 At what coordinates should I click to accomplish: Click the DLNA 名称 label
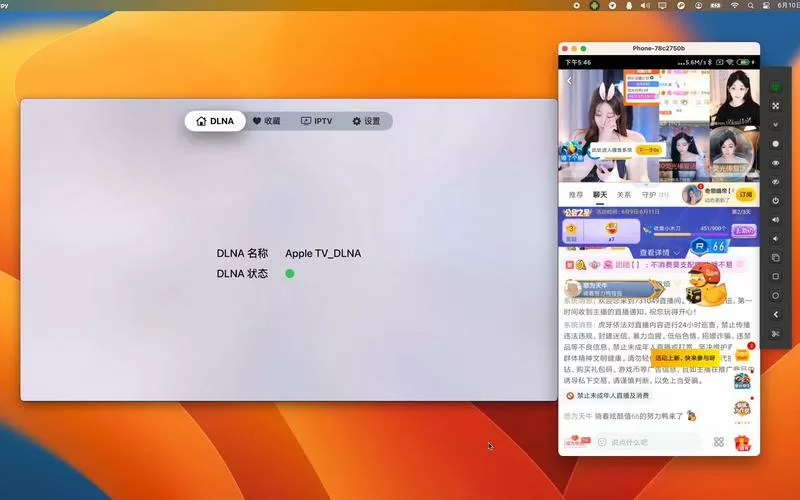[x=242, y=253]
